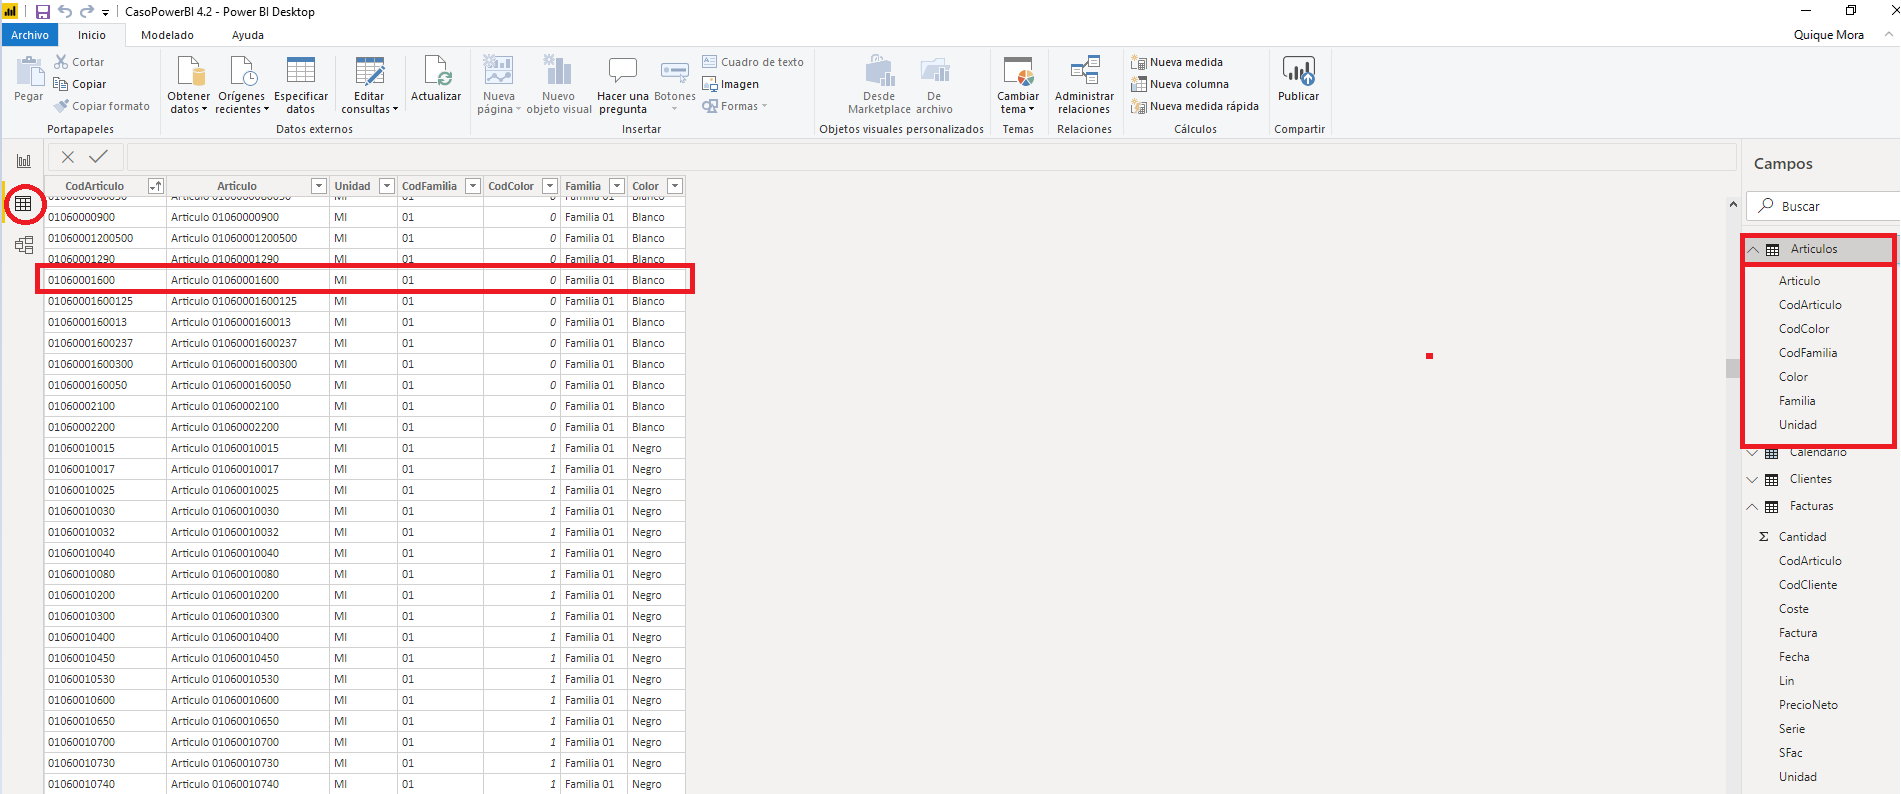
Task: Click Nueva columna
Action: pyautogui.click(x=1180, y=84)
